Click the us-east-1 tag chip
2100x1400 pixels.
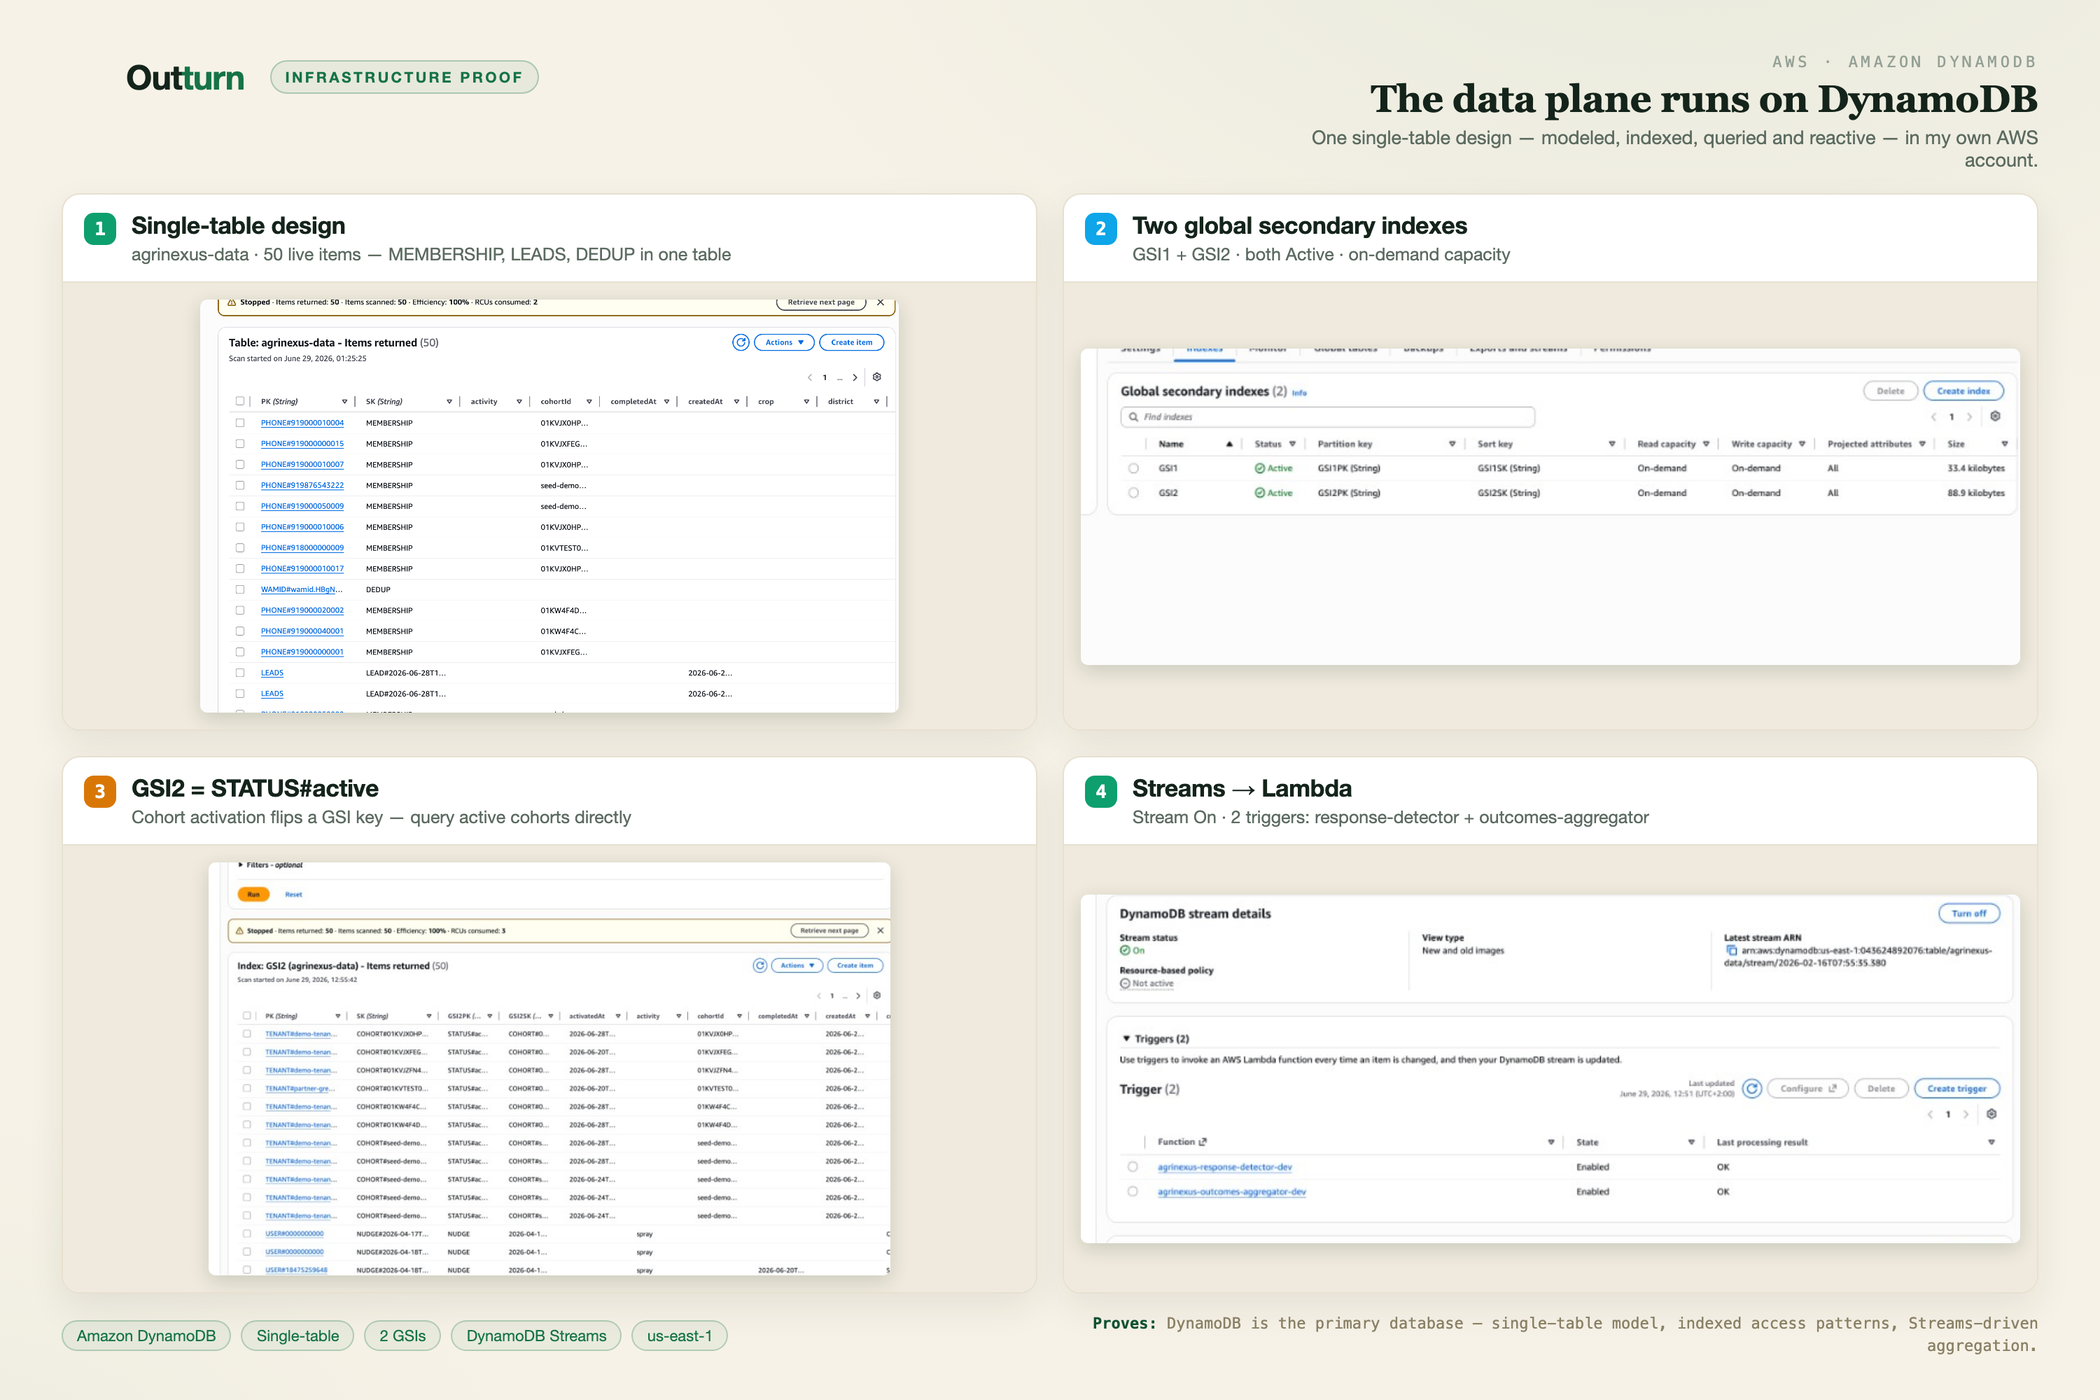(x=679, y=1336)
